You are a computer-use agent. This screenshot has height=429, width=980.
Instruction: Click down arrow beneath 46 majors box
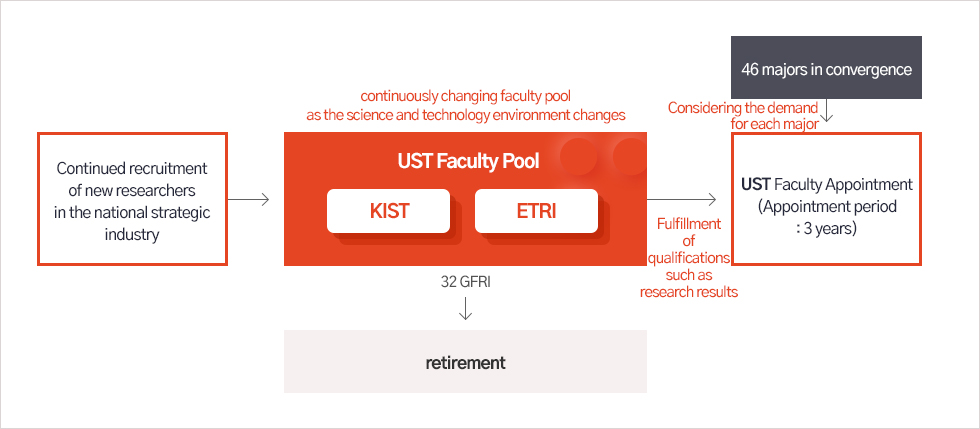click(828, 111)
